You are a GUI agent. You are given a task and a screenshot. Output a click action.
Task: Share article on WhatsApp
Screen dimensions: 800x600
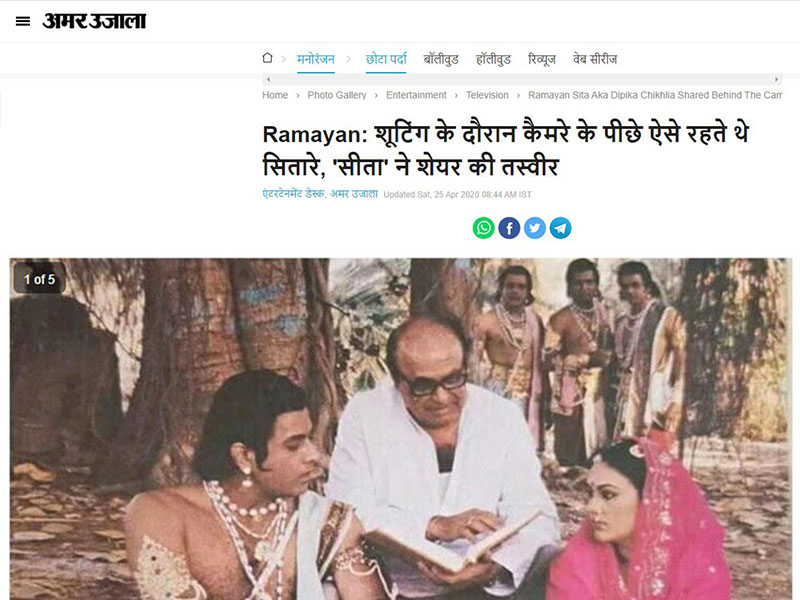[483, 228]
